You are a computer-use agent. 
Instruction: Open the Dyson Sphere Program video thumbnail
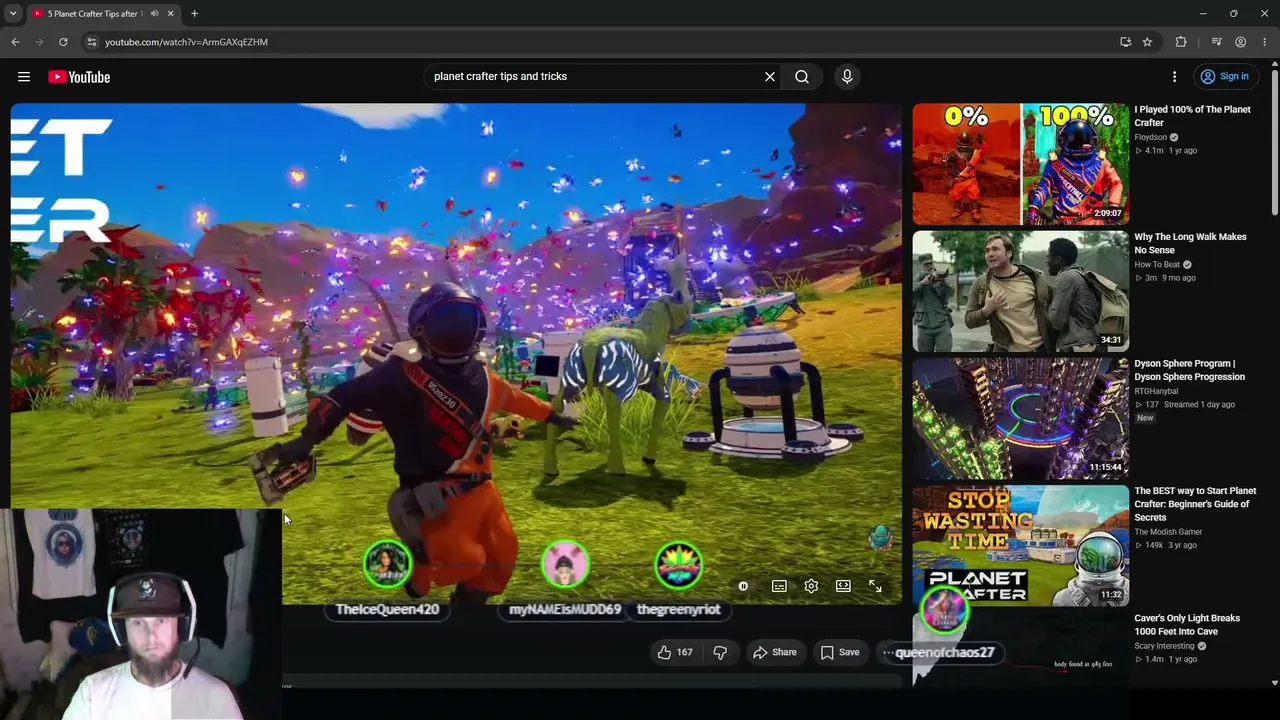click(x=1020, y=418)
